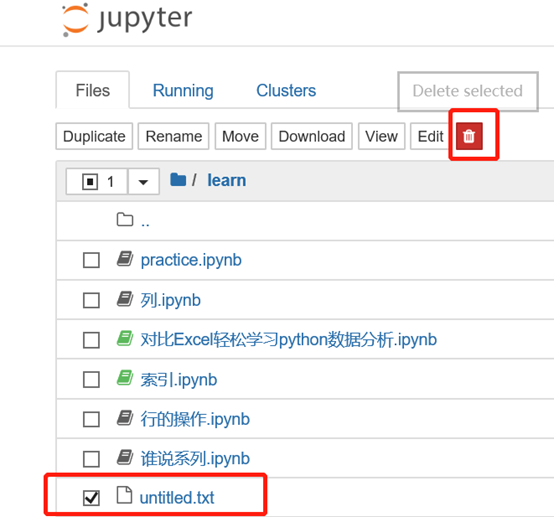Screen dimensions: 554x517
Task: Tick the checkbox for practice.ipynb
Action: tap(91, 260)
